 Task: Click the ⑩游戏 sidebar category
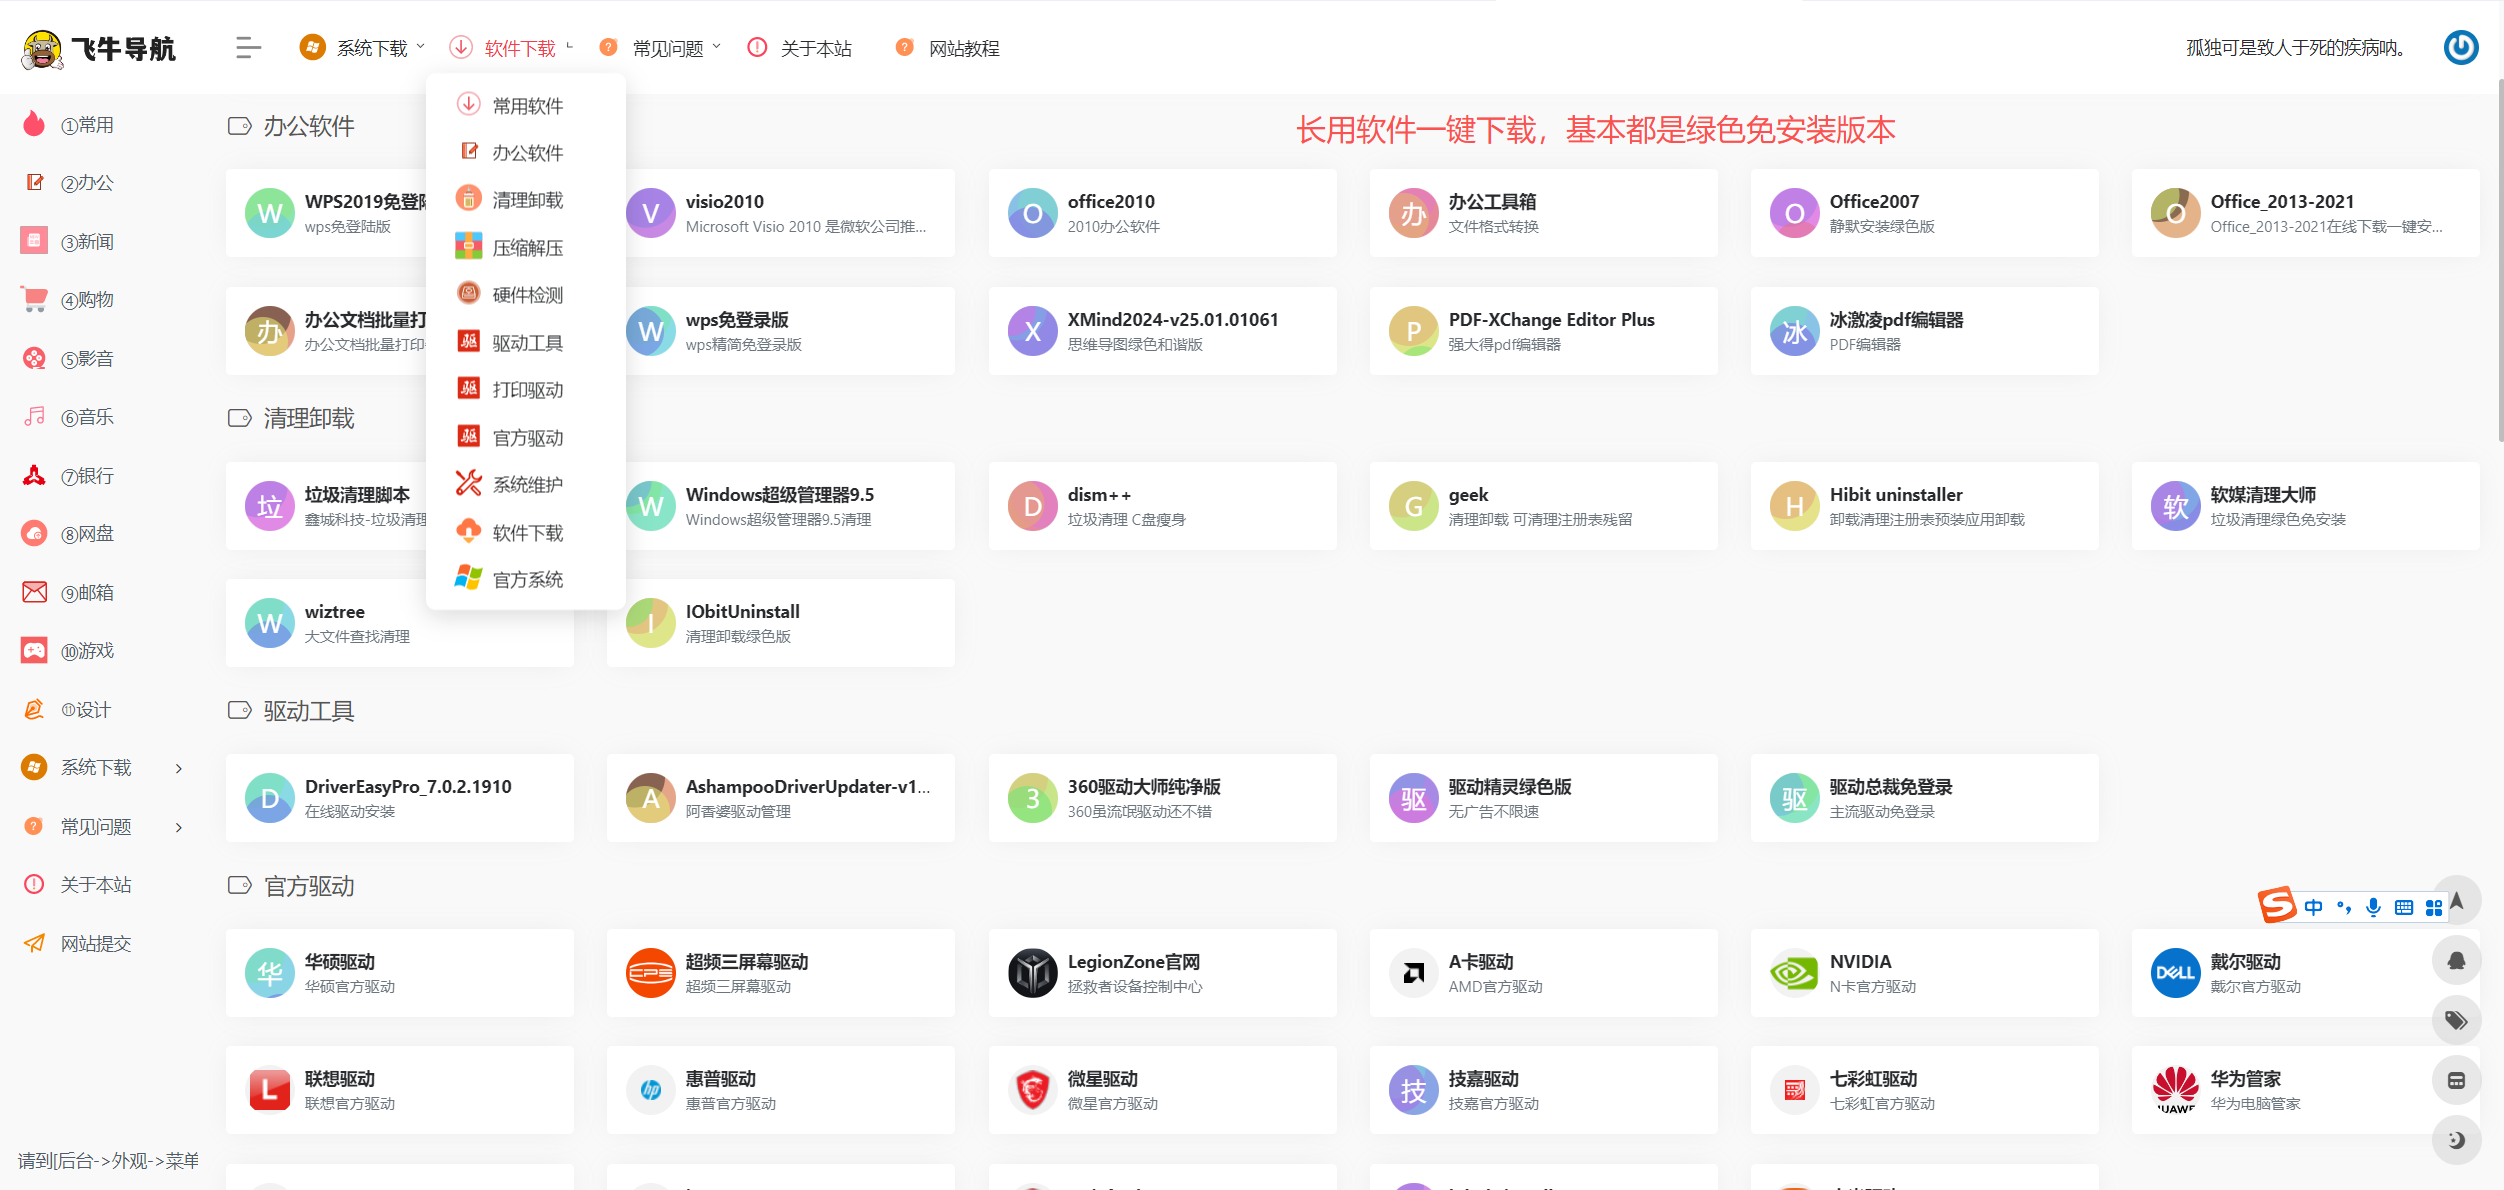pyautogui.click(x=87, y=651)
